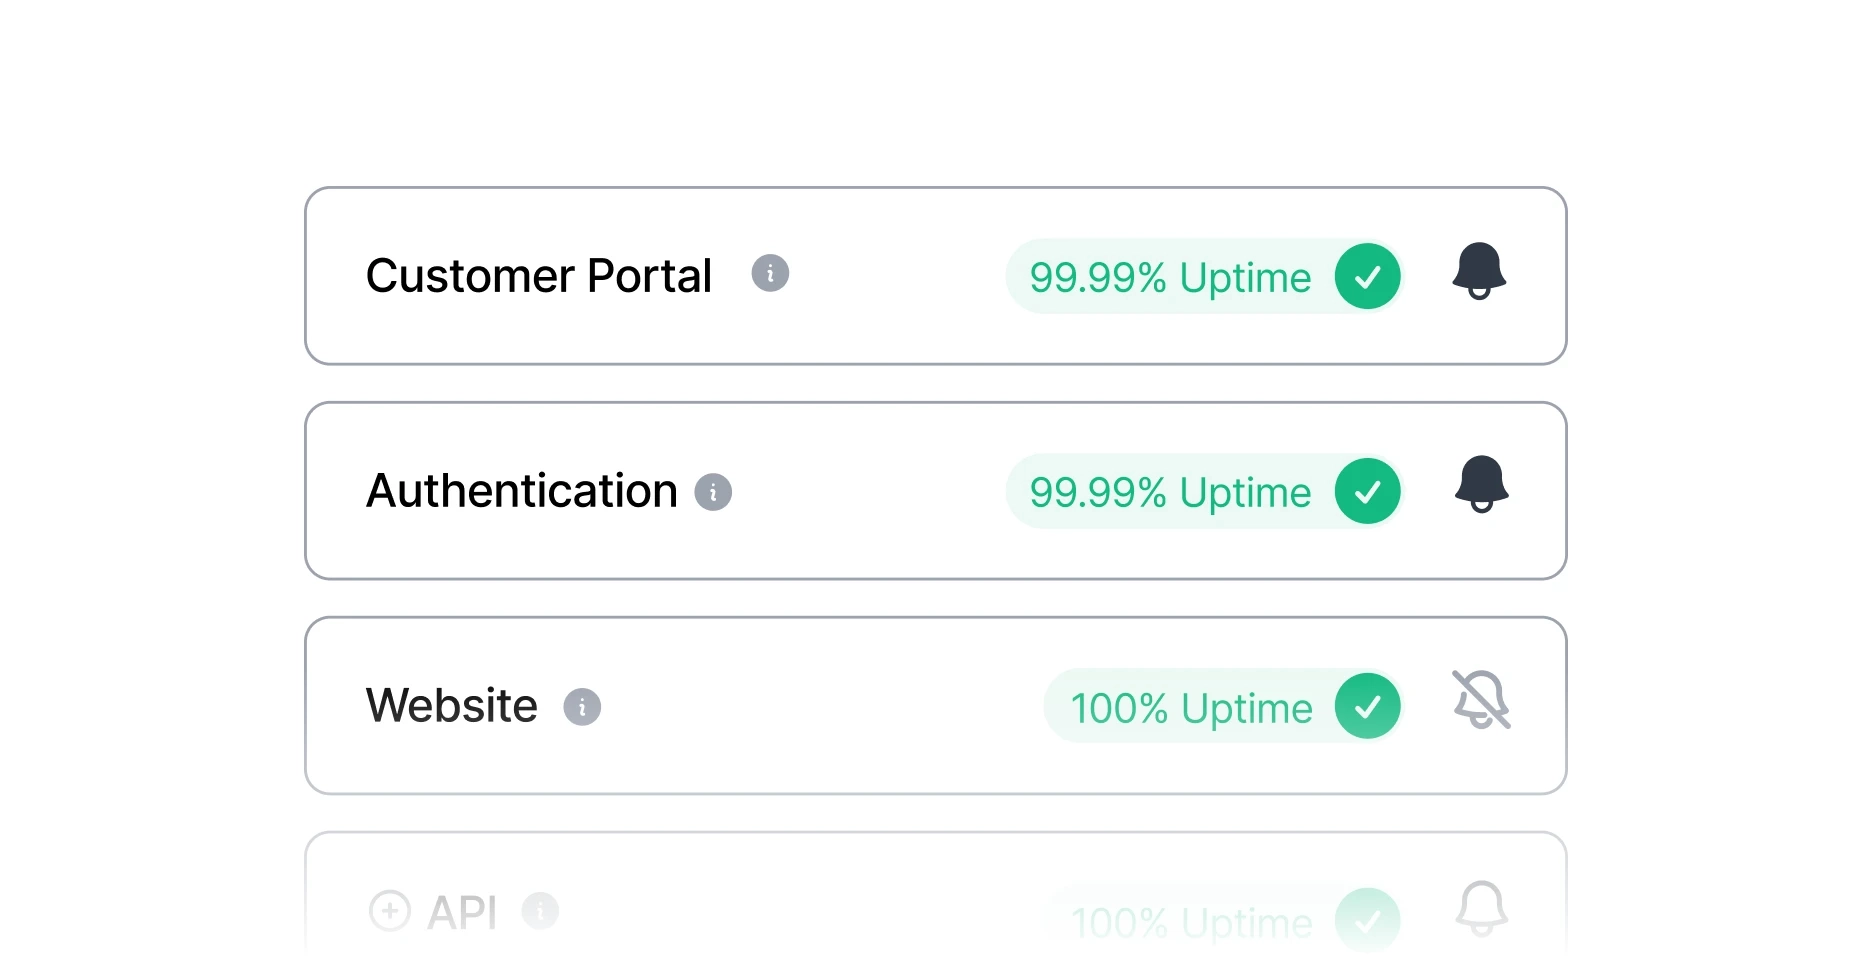Enable the notification bell for API
1872x960 pixels.
(x=1482, y=908)
